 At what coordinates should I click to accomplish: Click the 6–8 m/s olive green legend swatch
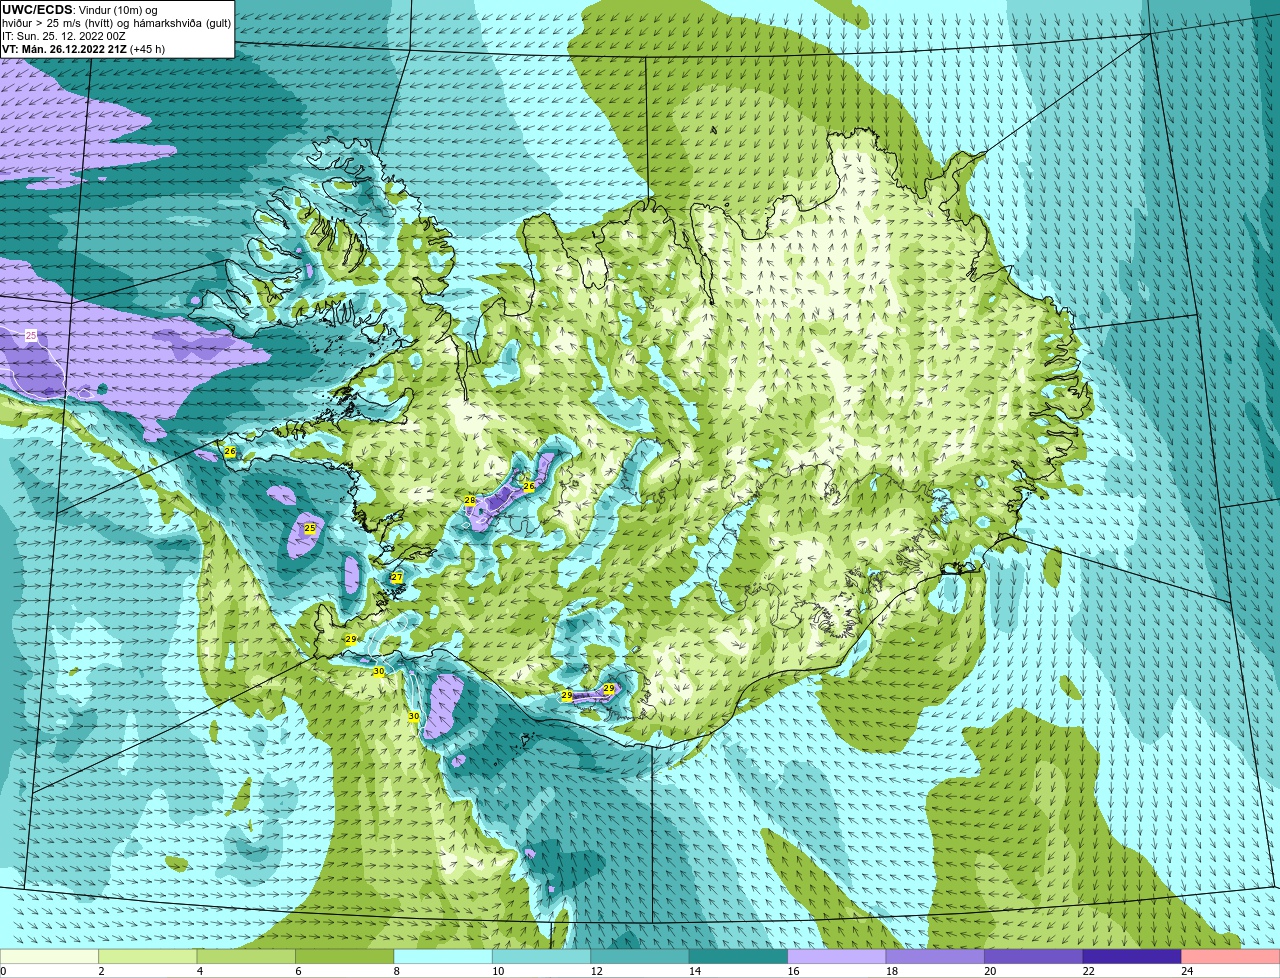click(x=345, y=957)
